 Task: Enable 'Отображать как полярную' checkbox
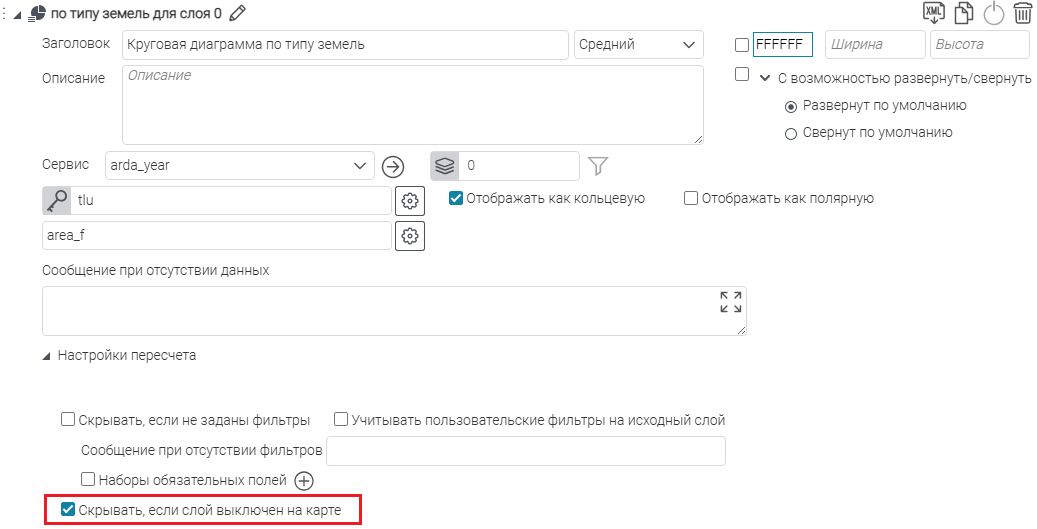[691, 198]
